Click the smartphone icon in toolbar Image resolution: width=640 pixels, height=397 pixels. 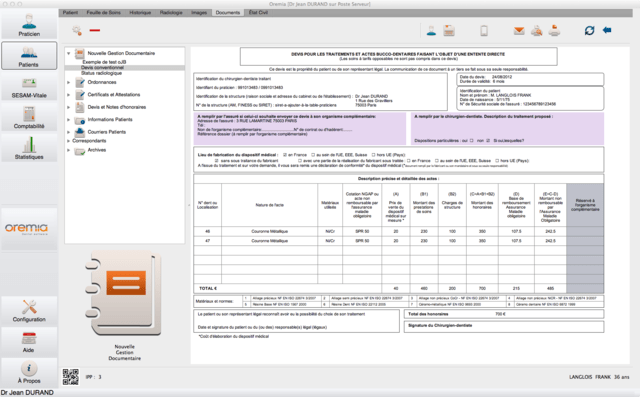(484, 31)
